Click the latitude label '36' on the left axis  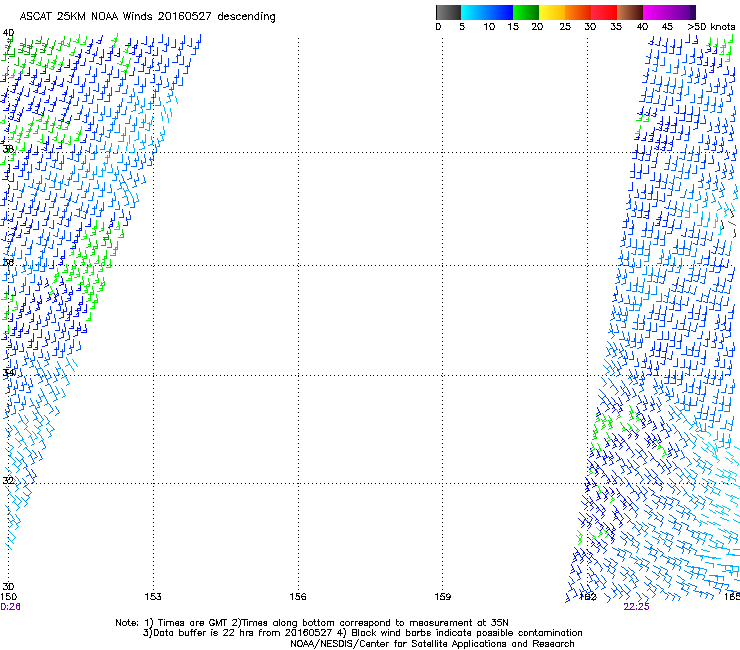click(8, 262)
